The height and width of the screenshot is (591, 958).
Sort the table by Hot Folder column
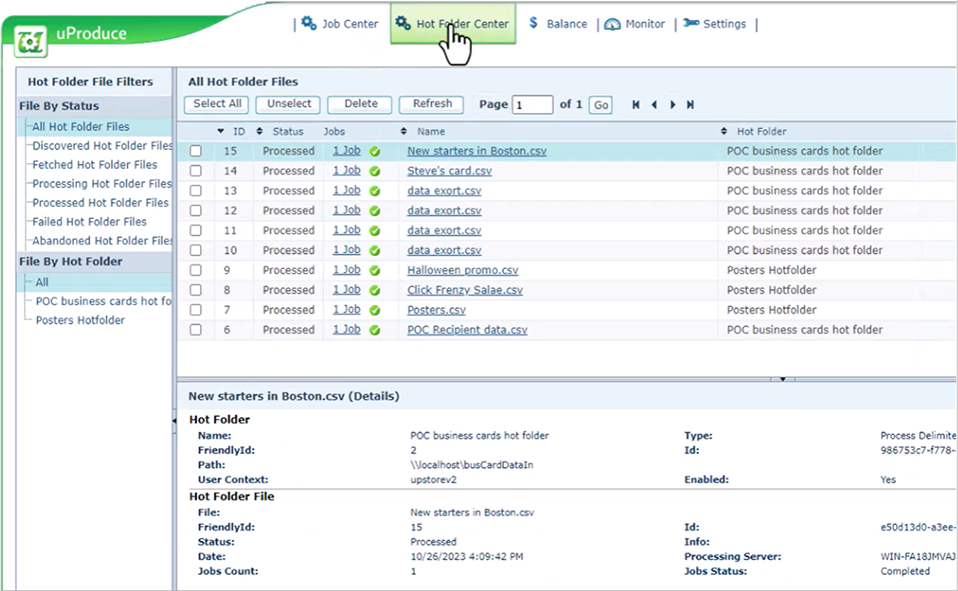click(753, 131)
